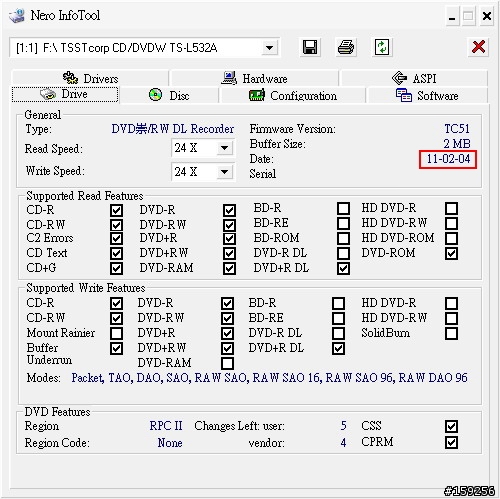Click the vendor changes left value 4
The width and height of the screenshot is (500, 499).
click(x=343, y=443)
